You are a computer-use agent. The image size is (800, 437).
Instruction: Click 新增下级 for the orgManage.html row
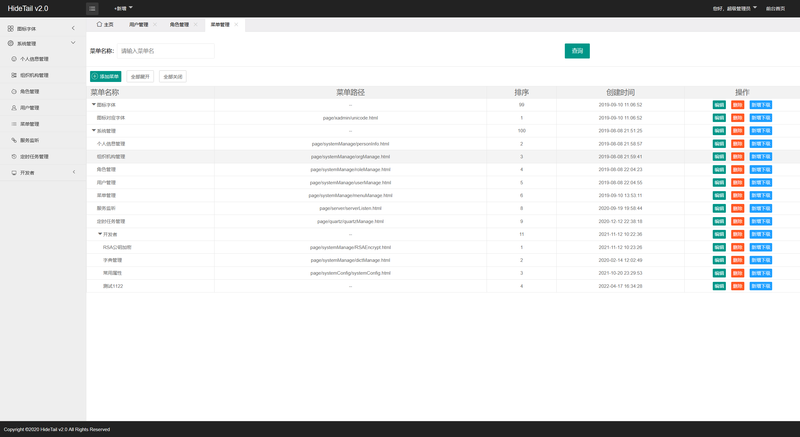(x=761, y=157)
